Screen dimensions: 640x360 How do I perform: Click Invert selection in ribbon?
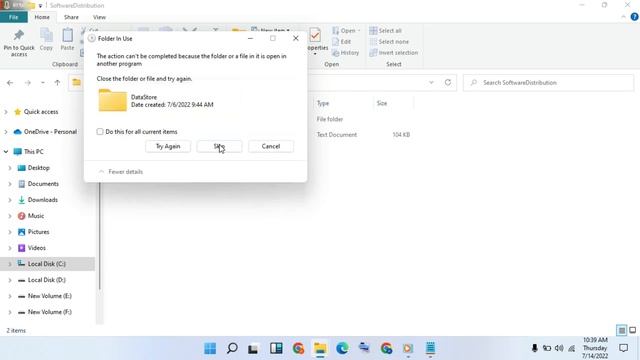point(394,53)
